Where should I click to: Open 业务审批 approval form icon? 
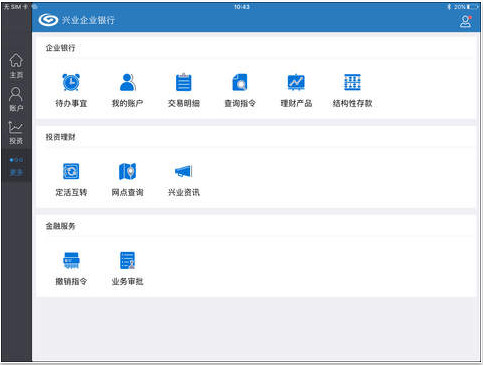pos(127,260)
